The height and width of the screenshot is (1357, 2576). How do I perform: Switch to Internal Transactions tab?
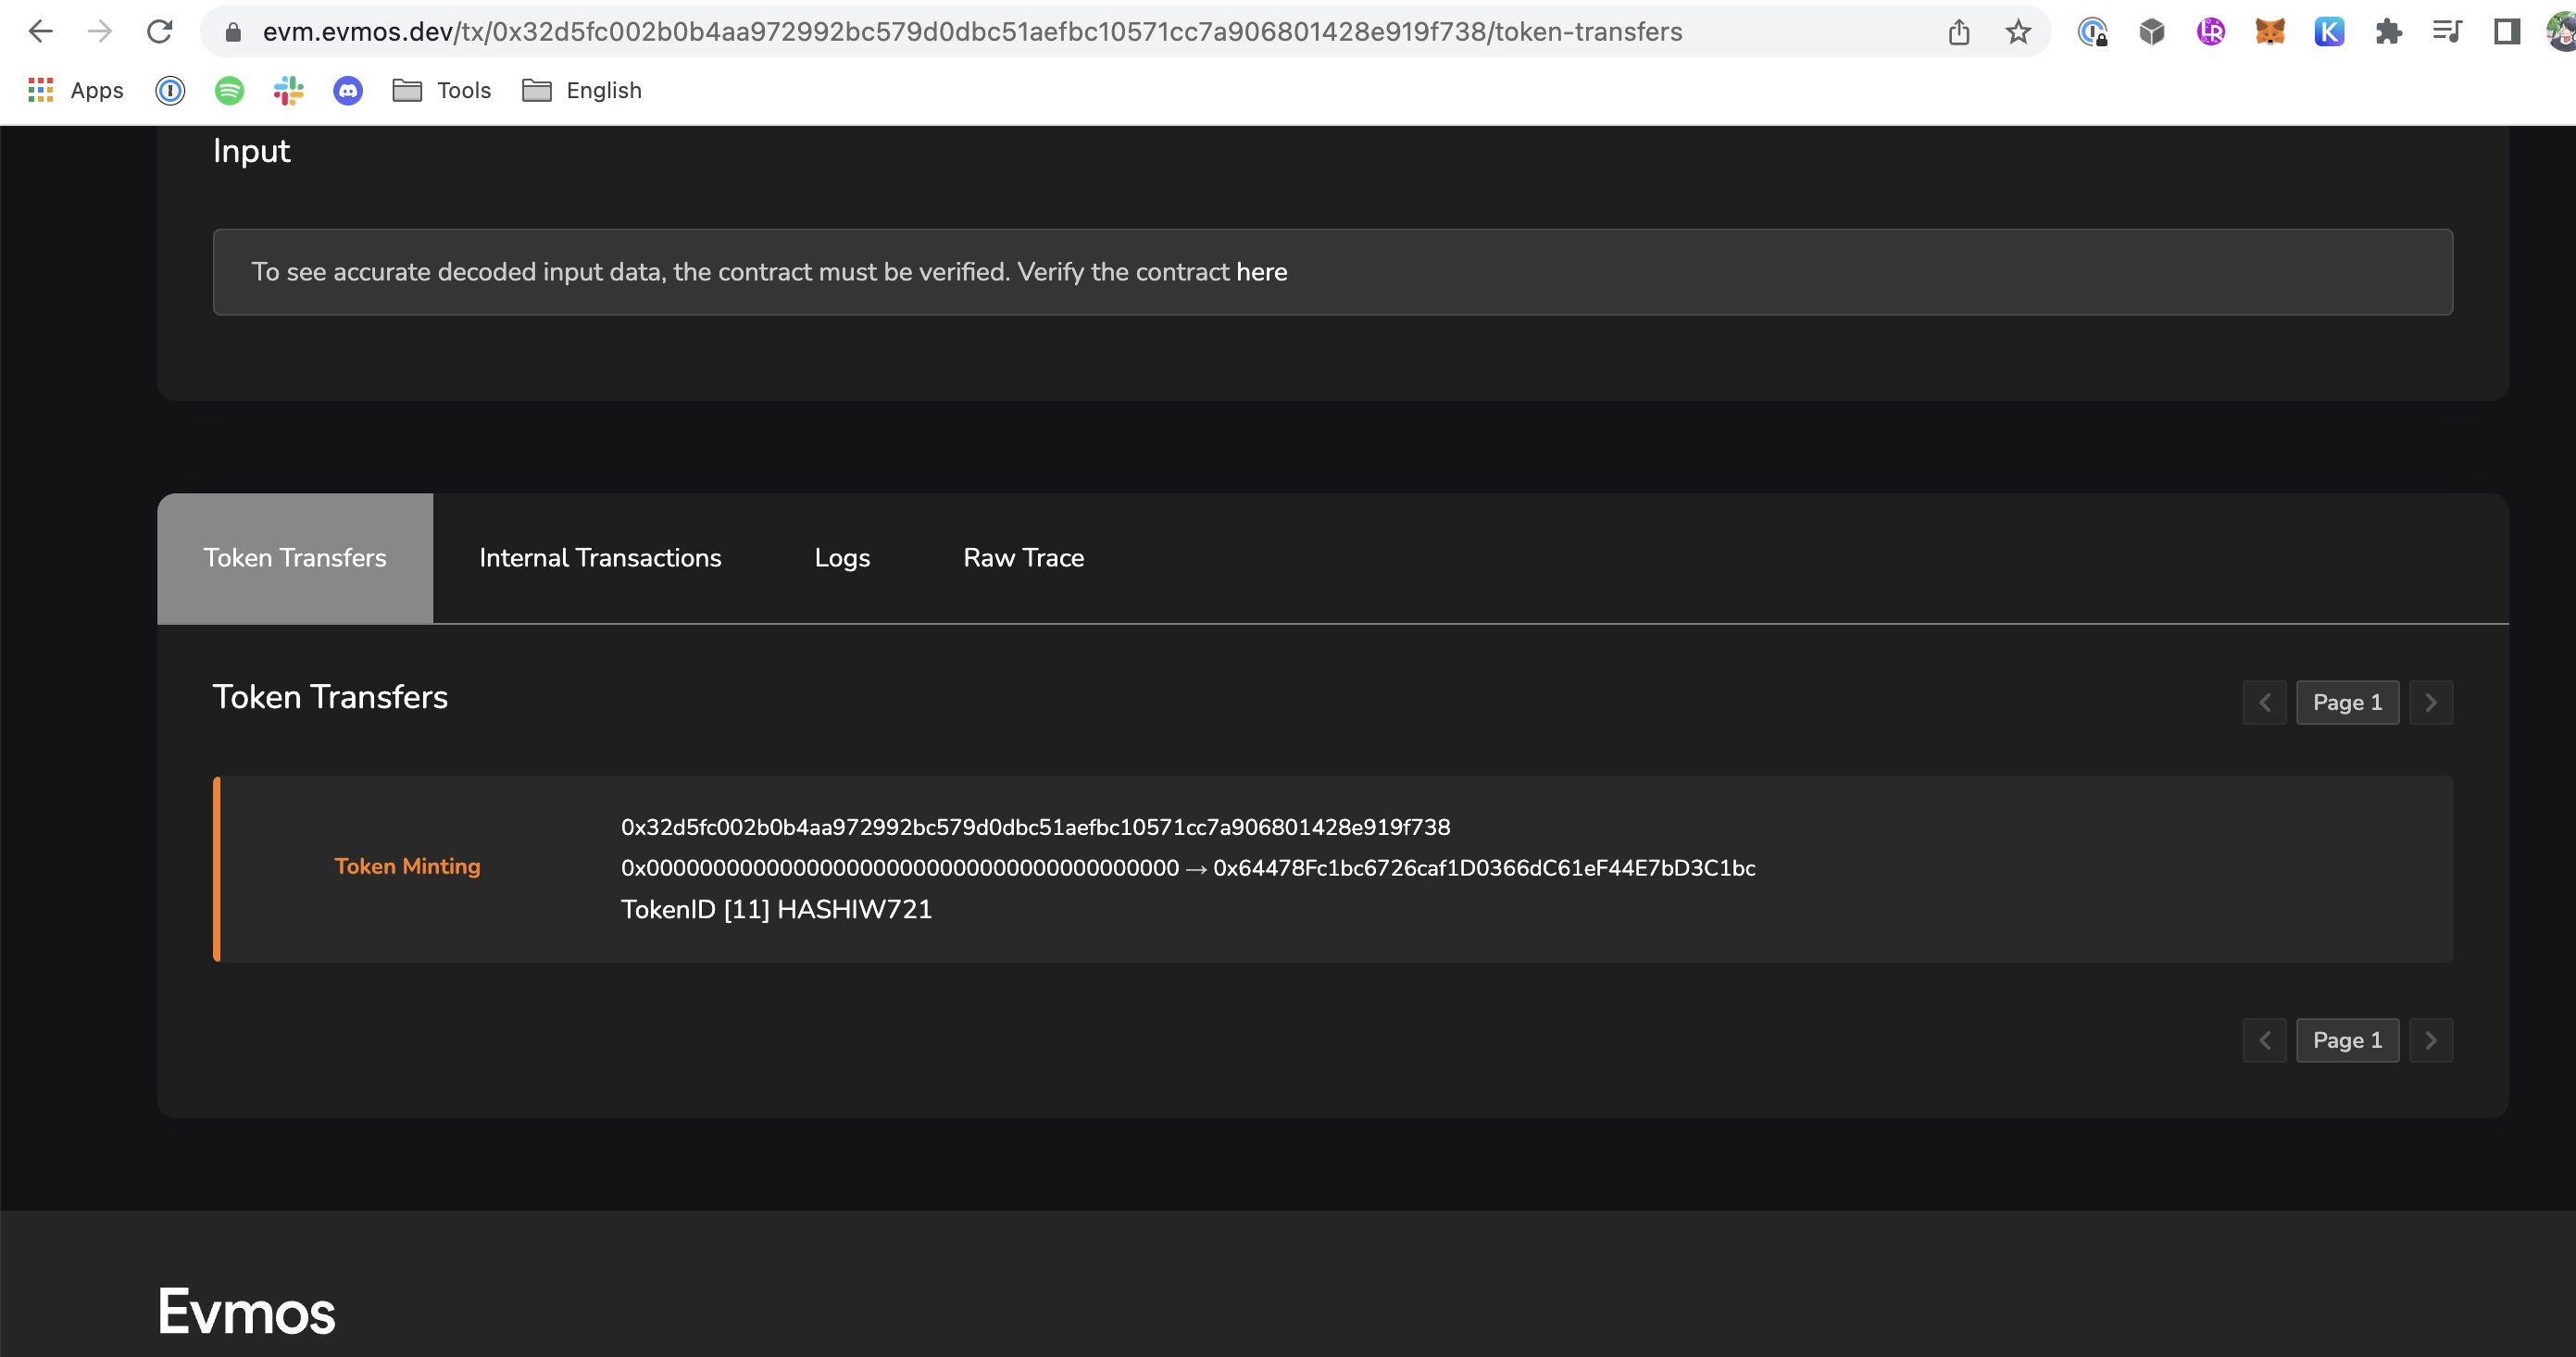[600, 558]
